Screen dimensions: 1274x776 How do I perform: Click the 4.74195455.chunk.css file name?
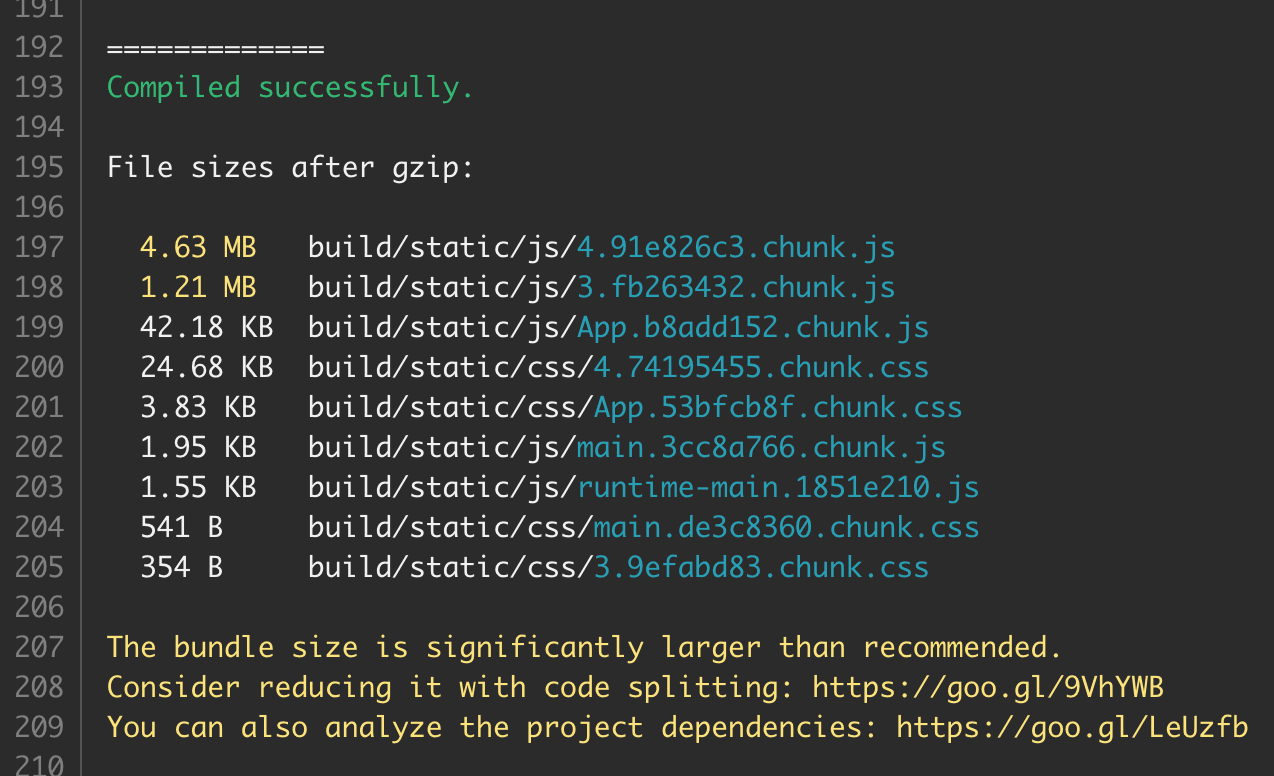click(x=761, y=367)
